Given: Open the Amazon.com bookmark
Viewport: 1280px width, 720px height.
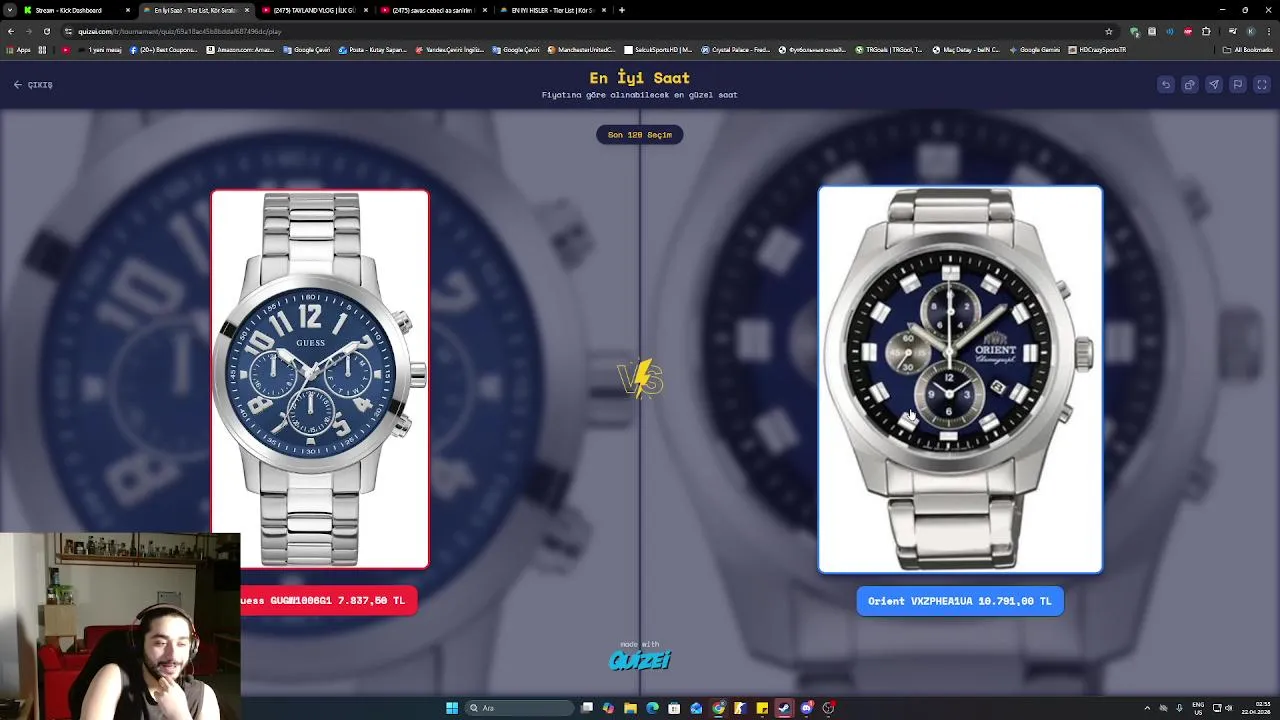Looking at the screenshot, I should (x=239, y=50).
